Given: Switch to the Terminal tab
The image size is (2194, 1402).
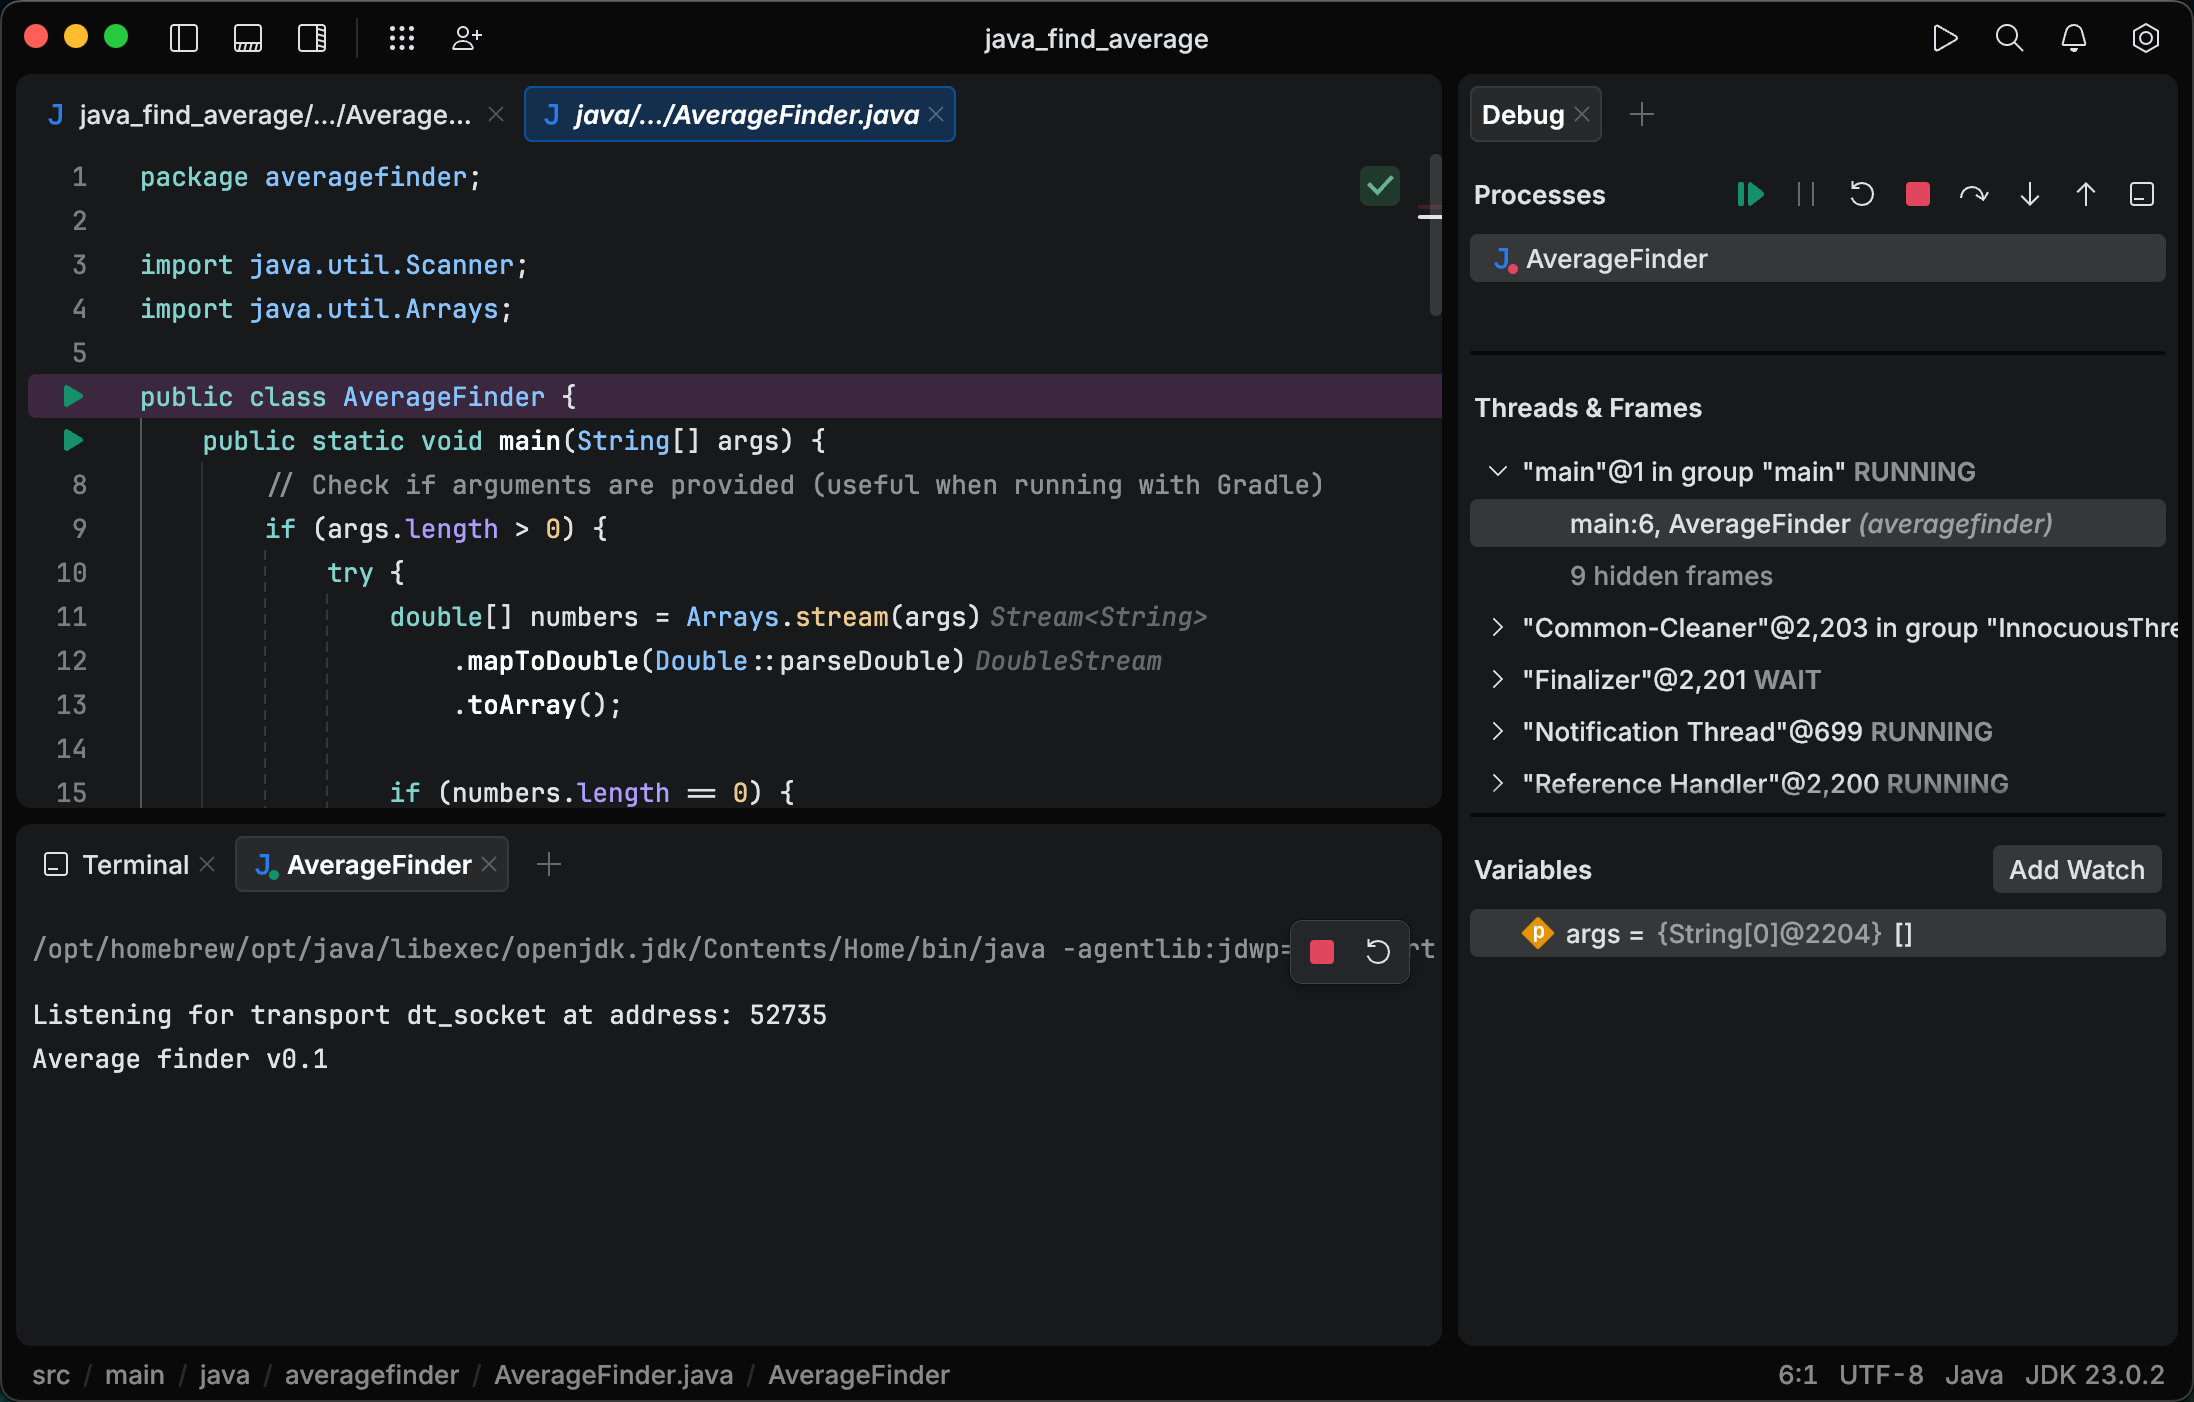Looking at the screenshot, I should coord(134,864).
